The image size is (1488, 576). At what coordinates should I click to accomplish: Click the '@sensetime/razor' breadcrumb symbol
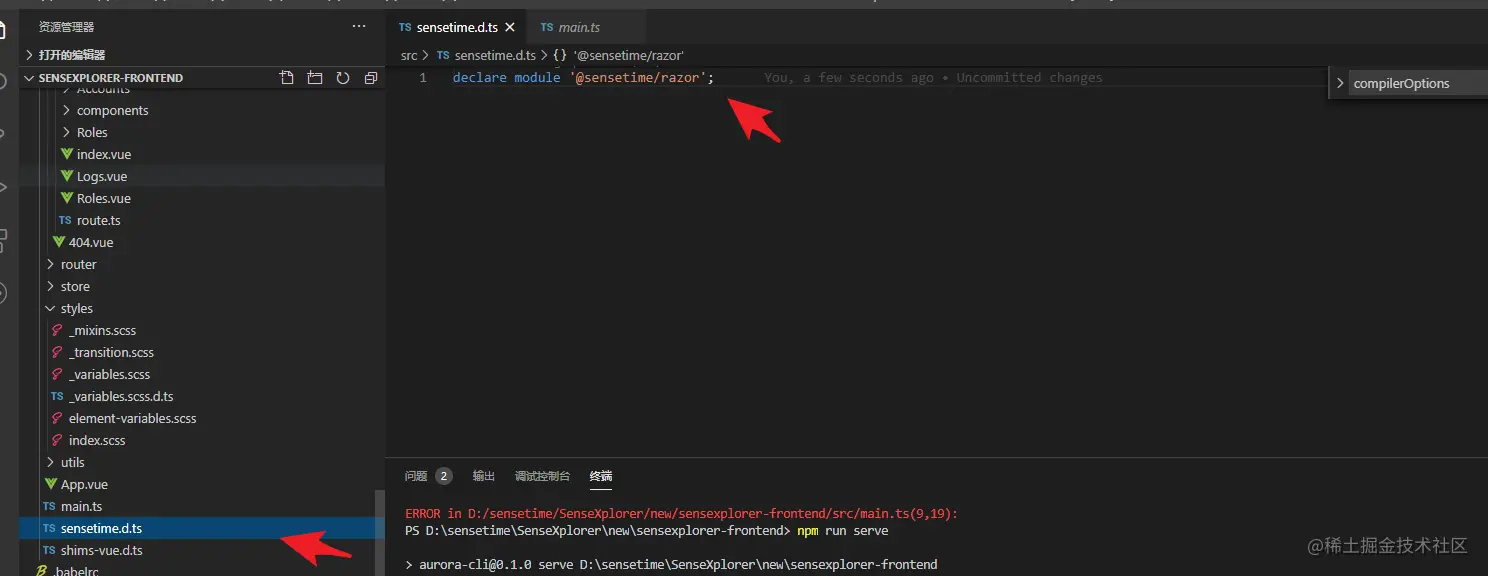619,56
